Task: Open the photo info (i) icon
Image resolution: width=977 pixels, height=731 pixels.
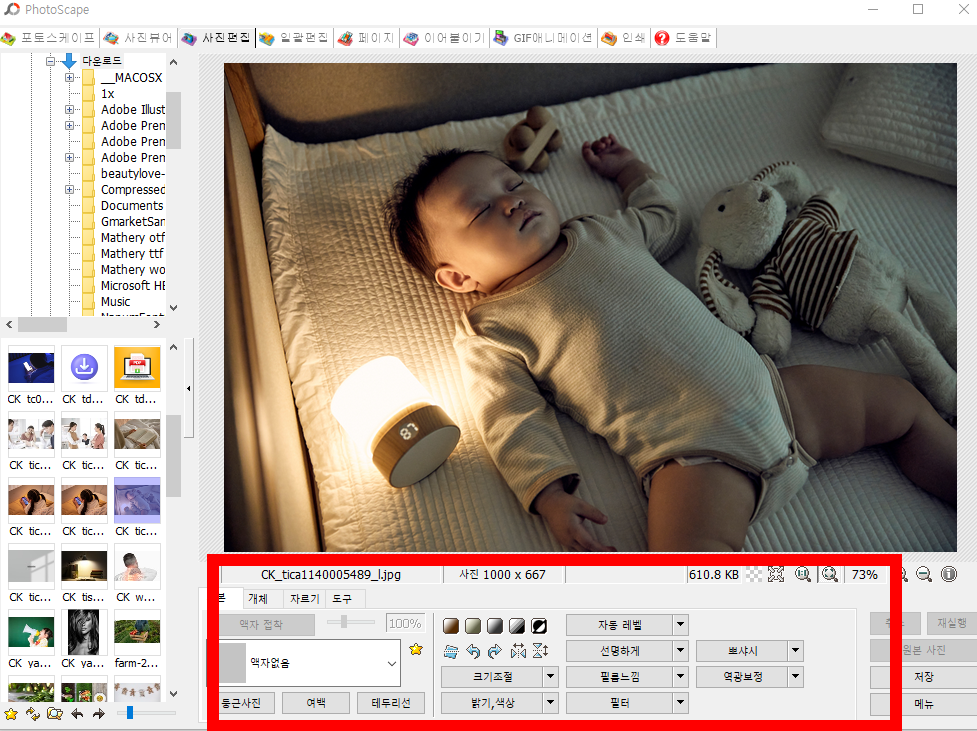Action: (x=949, y=574)
